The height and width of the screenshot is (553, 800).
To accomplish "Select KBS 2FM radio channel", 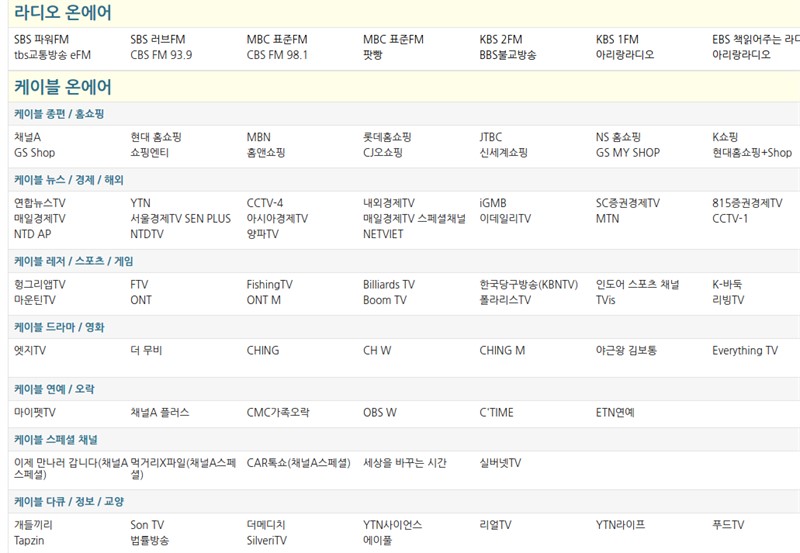I will [x=501, y=39].
